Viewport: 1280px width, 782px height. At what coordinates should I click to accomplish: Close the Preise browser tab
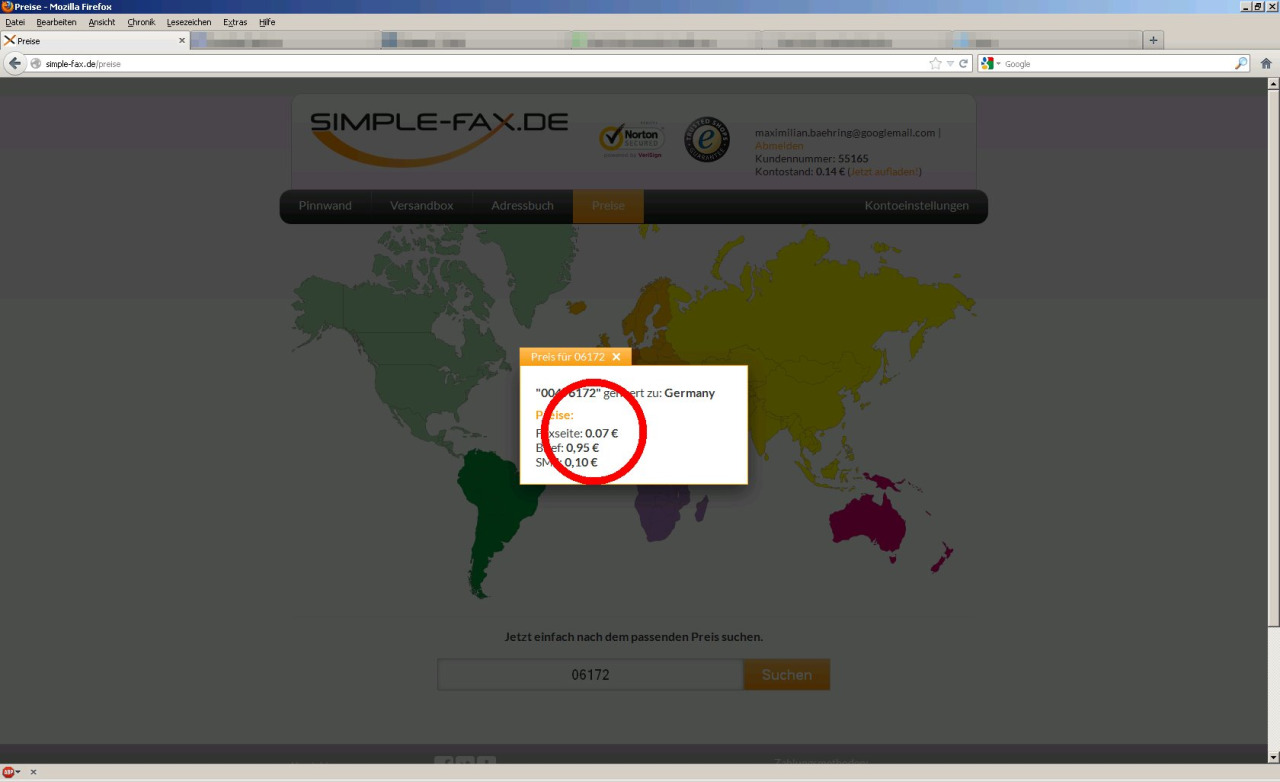pos(182,41)
